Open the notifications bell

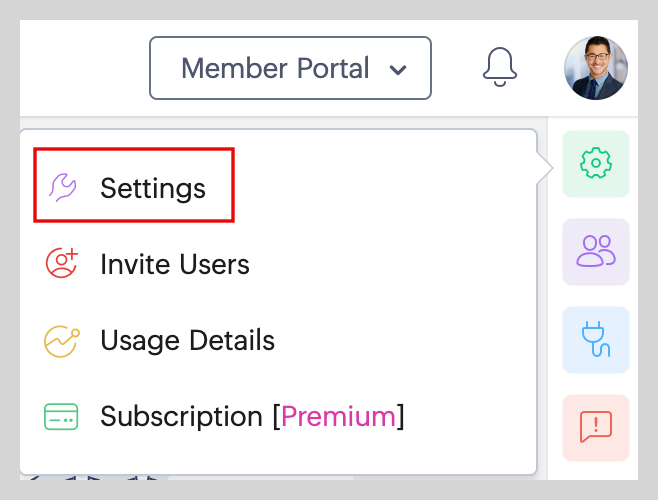click(x=500, y=68)
